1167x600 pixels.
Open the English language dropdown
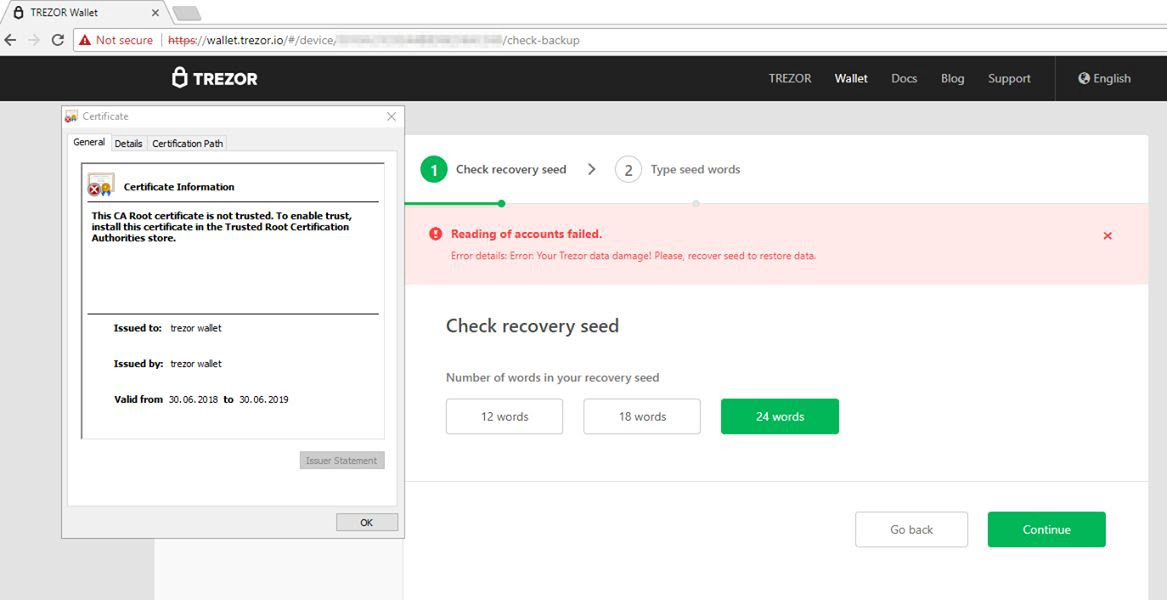click(x=1104, y=78)
